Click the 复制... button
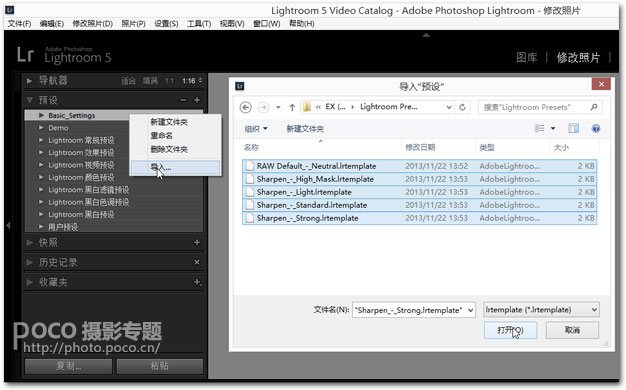Screen dimensions: 626x390 pyautogui.click(x=68, y=366)
